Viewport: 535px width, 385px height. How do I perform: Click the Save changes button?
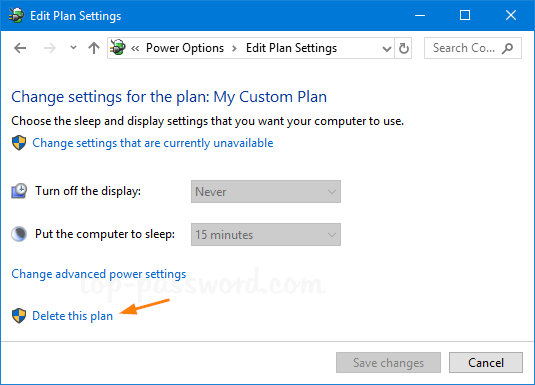[x=388, y=362]
